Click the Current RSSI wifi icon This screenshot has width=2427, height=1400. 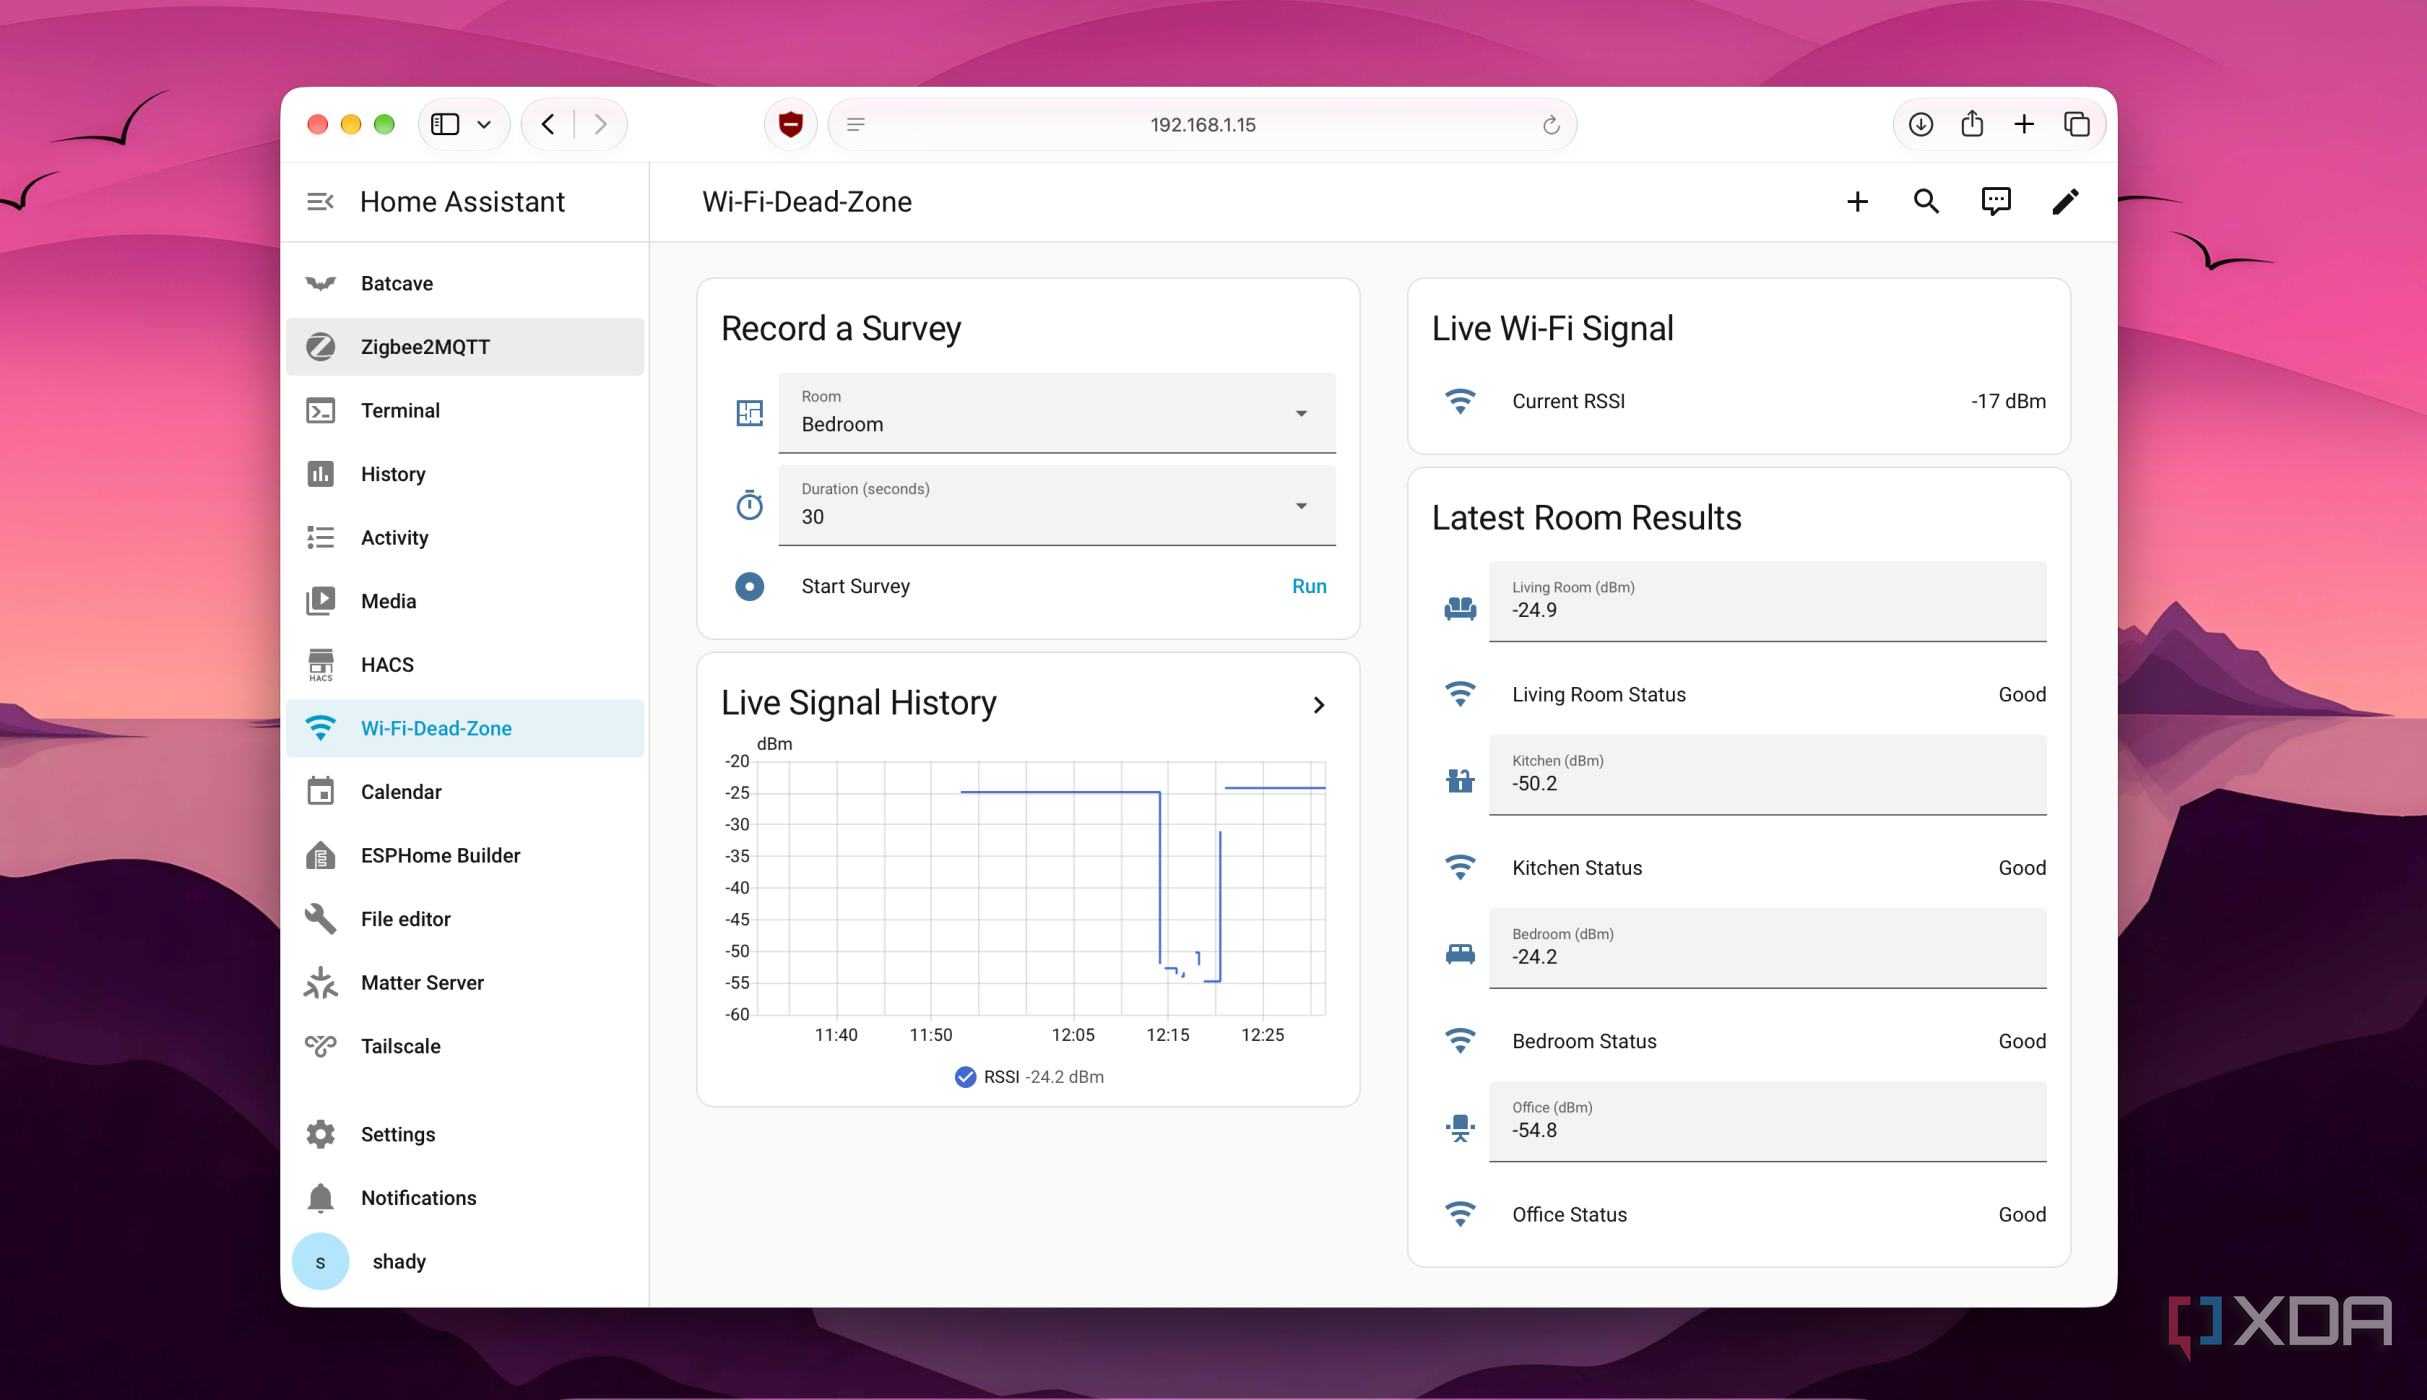coord(1460,402)
